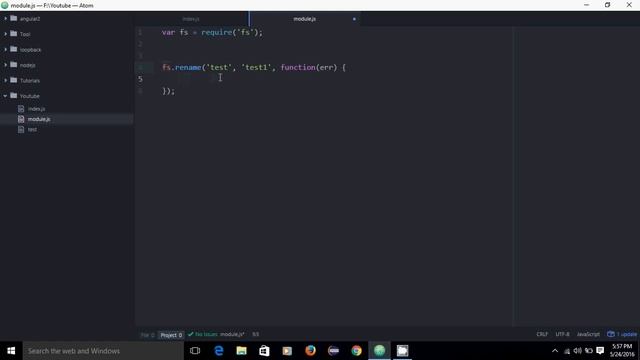640x360 pixels.
Task: Click the Tutorials folder icon
Action: pyautogui.click(x=13, y=80)
